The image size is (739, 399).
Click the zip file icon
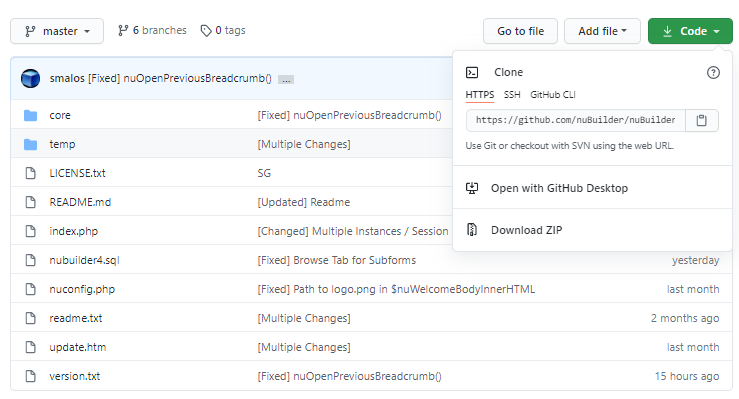pyautogui.click(x=472, y=229)
